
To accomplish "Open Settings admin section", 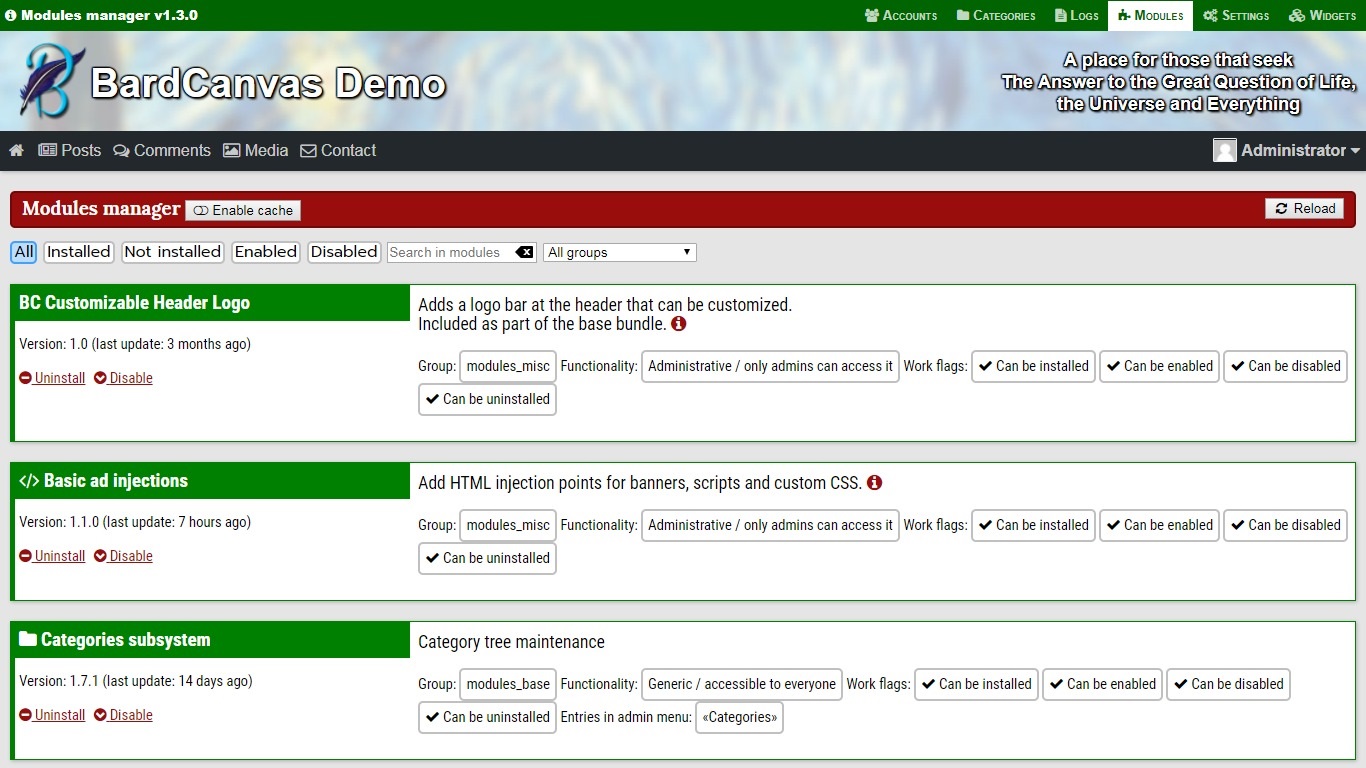I will (x=1236, y=15).
